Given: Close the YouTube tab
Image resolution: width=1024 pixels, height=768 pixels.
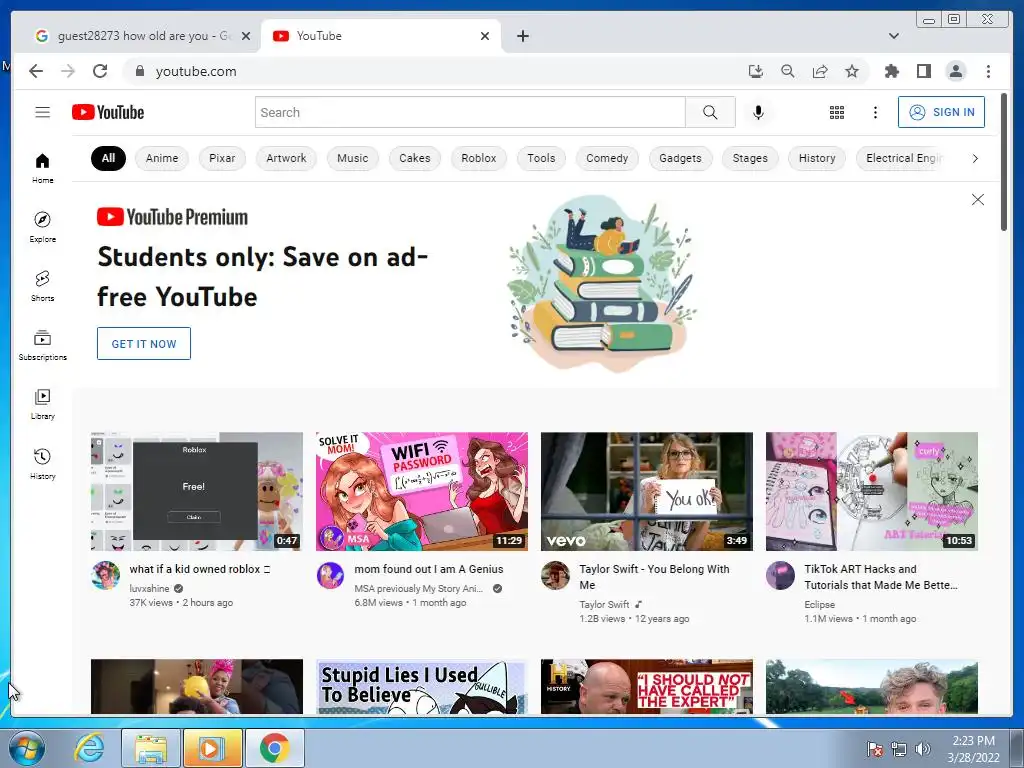Looking at the screenshot, I should point(485,36).
